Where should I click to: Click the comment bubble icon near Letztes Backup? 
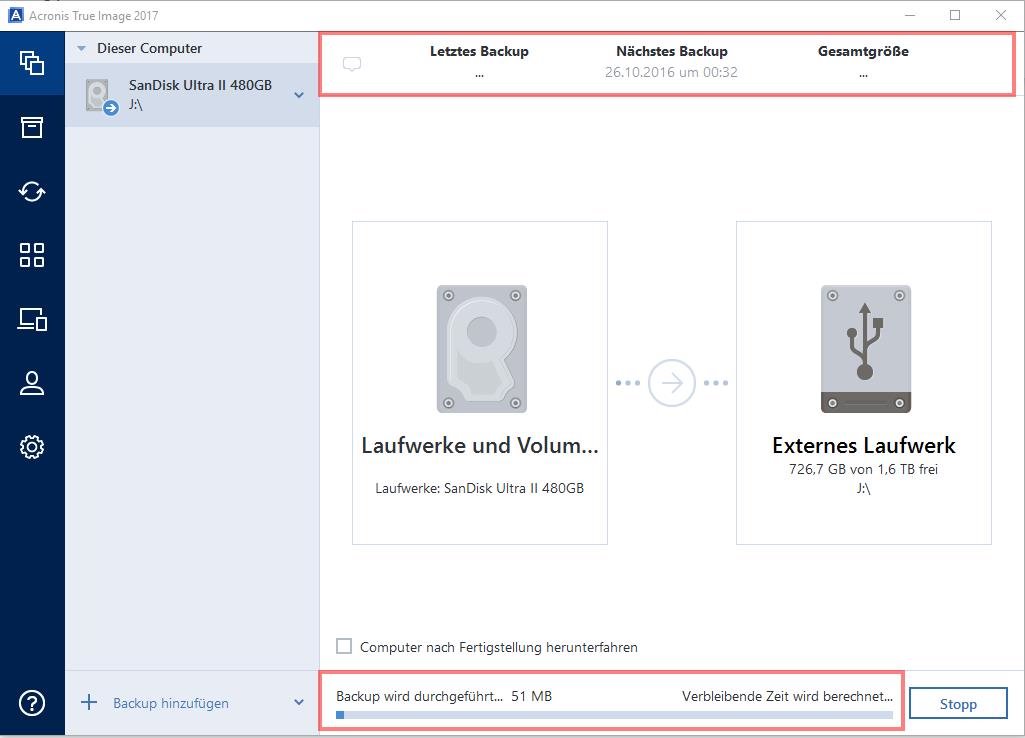tap(352, 64)
